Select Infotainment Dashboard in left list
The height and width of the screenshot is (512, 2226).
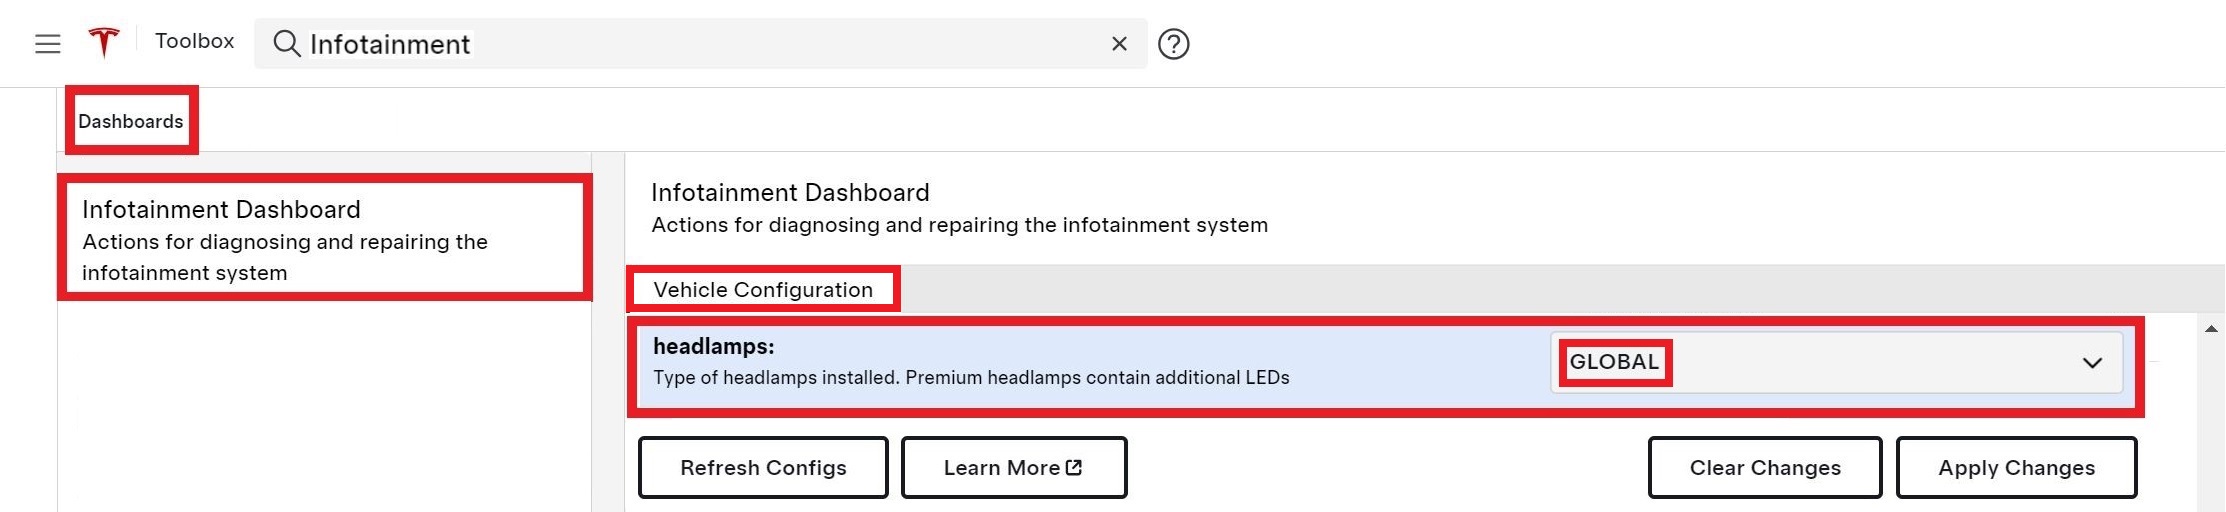324,239
